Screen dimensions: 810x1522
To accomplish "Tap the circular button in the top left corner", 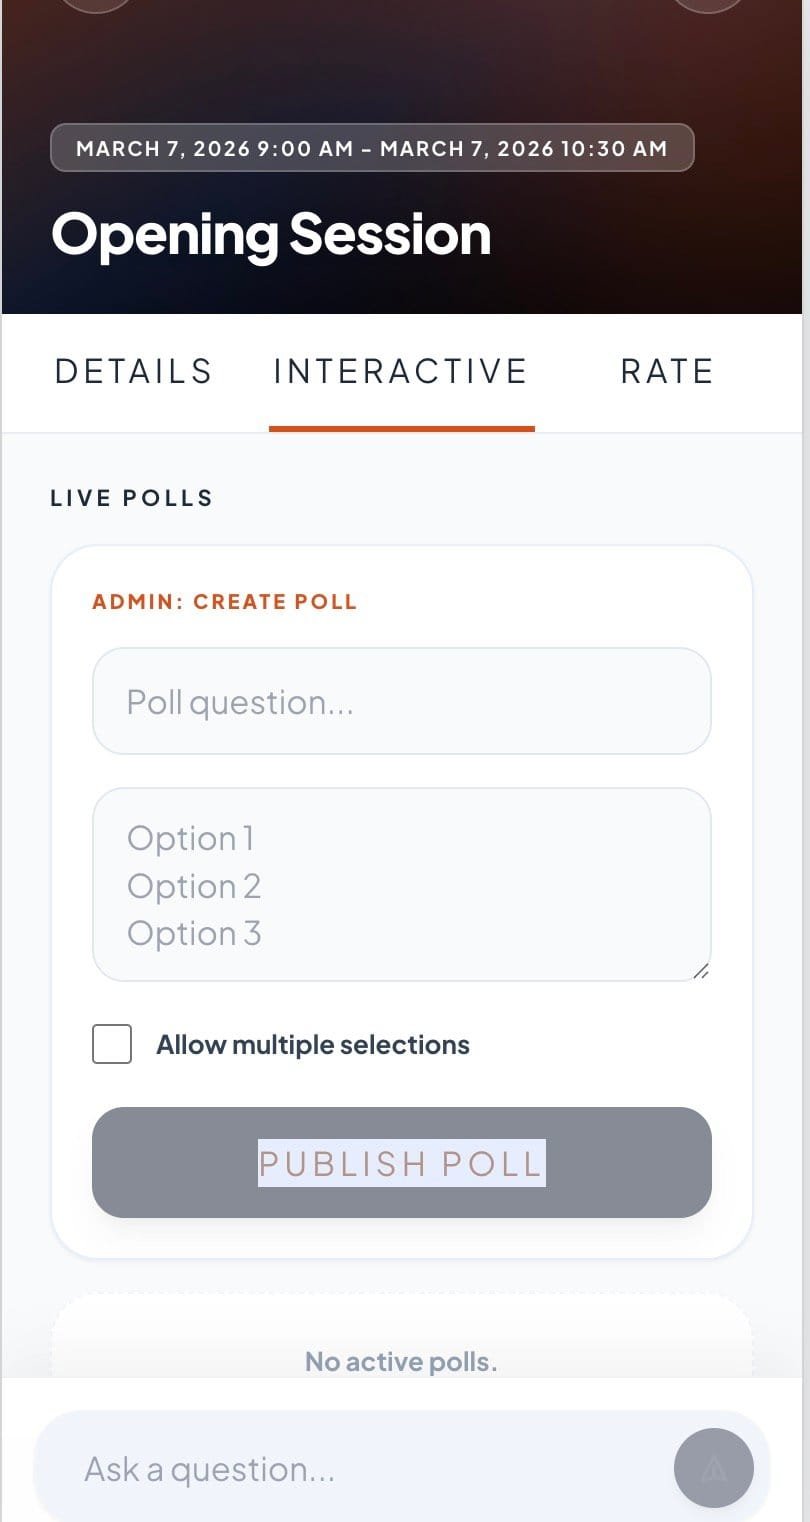I will click(x=96, y=5).
